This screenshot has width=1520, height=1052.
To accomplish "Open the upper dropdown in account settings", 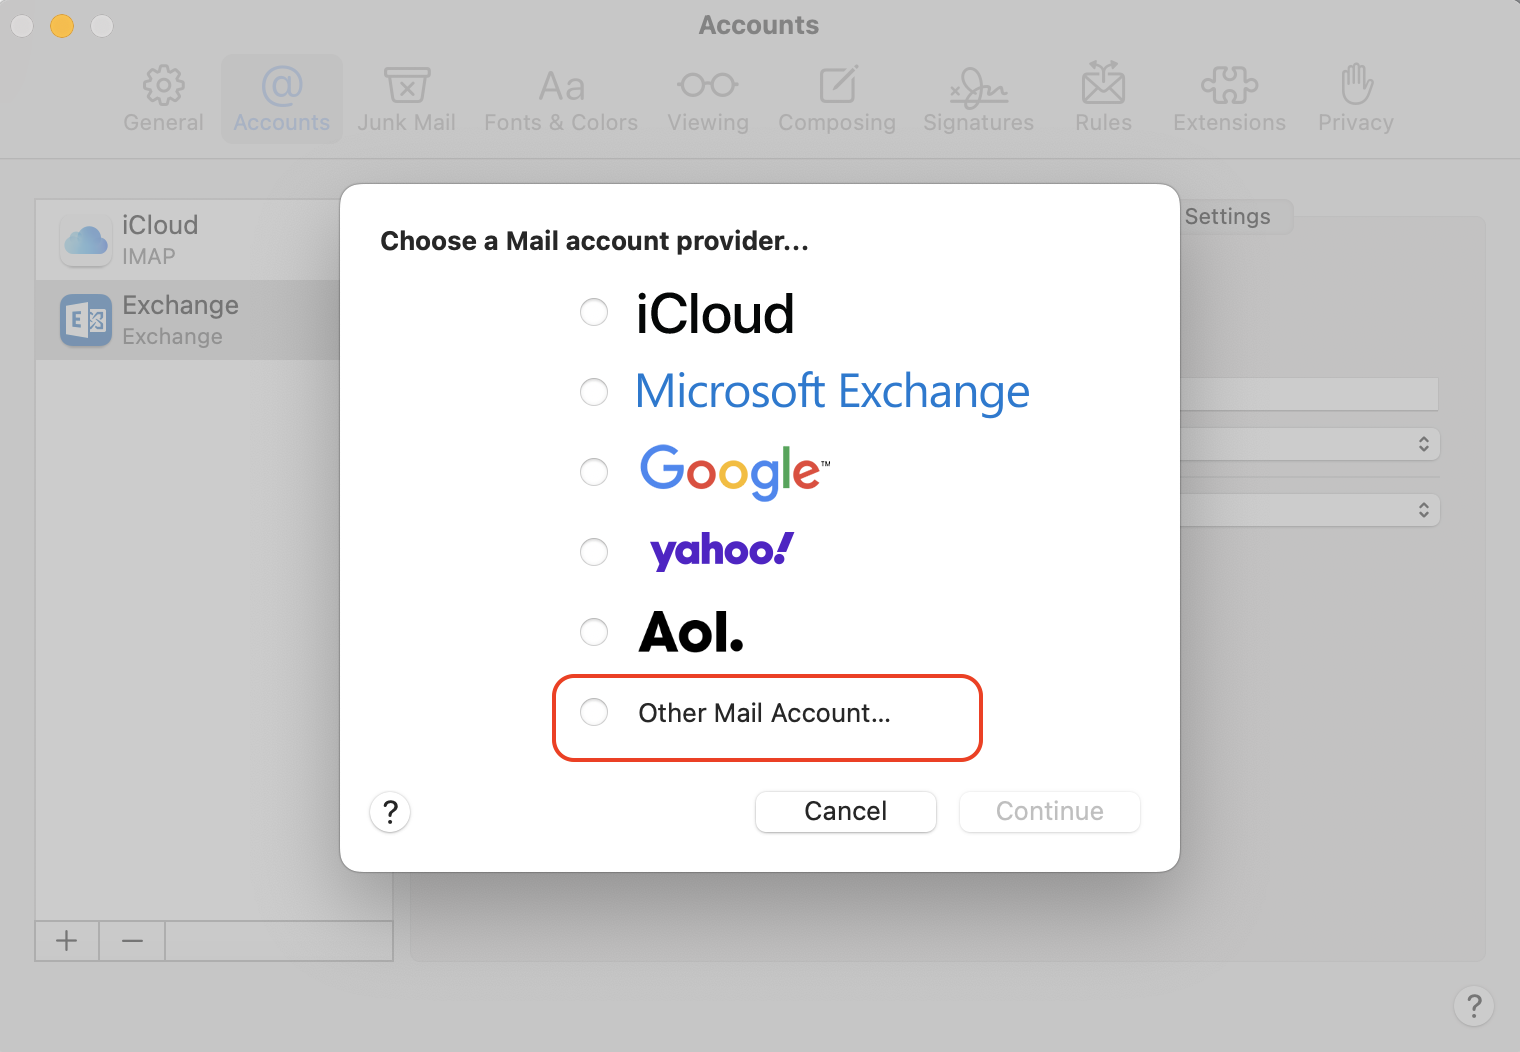I will (1310, 444).
